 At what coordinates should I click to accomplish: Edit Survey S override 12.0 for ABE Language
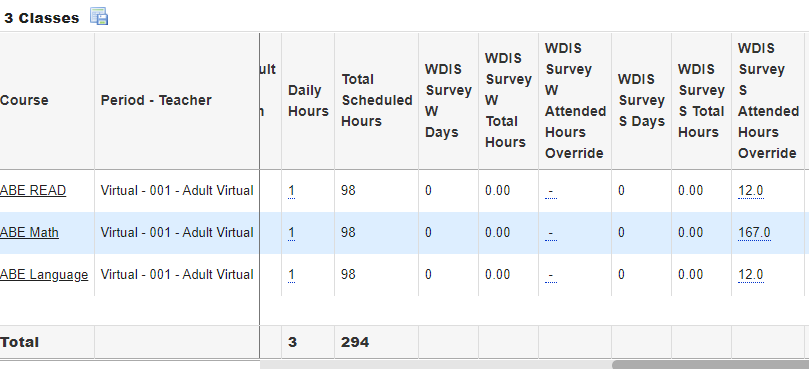pyautogui.click(x=751, y=275)
